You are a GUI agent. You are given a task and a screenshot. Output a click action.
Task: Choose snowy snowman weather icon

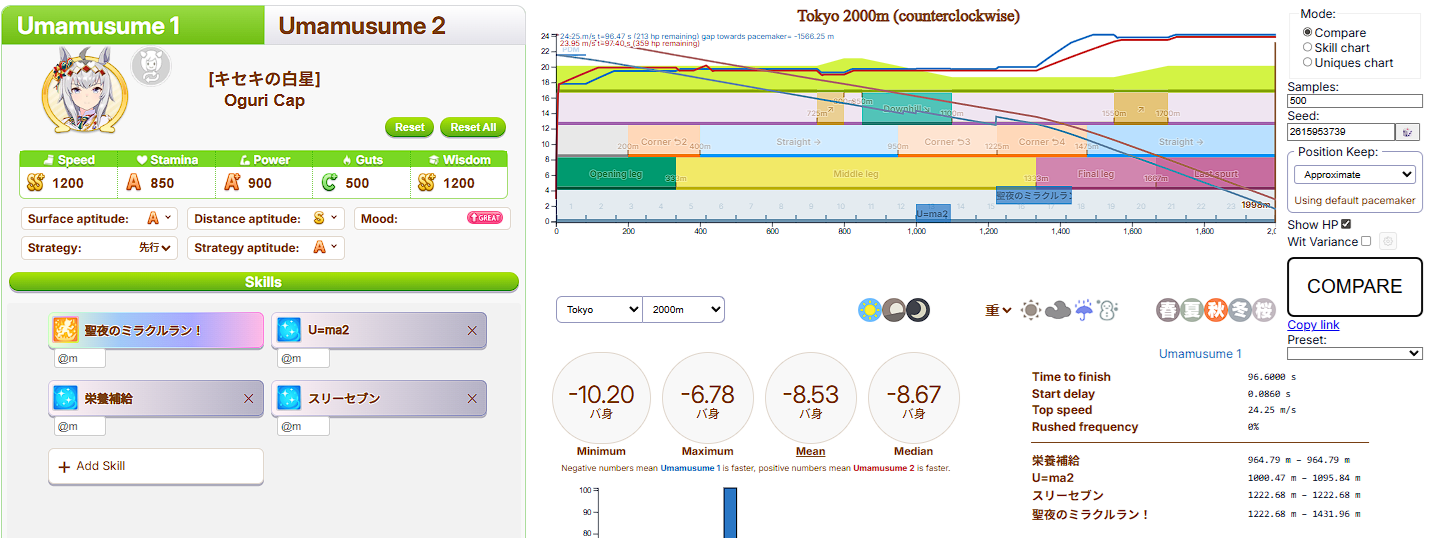click(1107, 310)
